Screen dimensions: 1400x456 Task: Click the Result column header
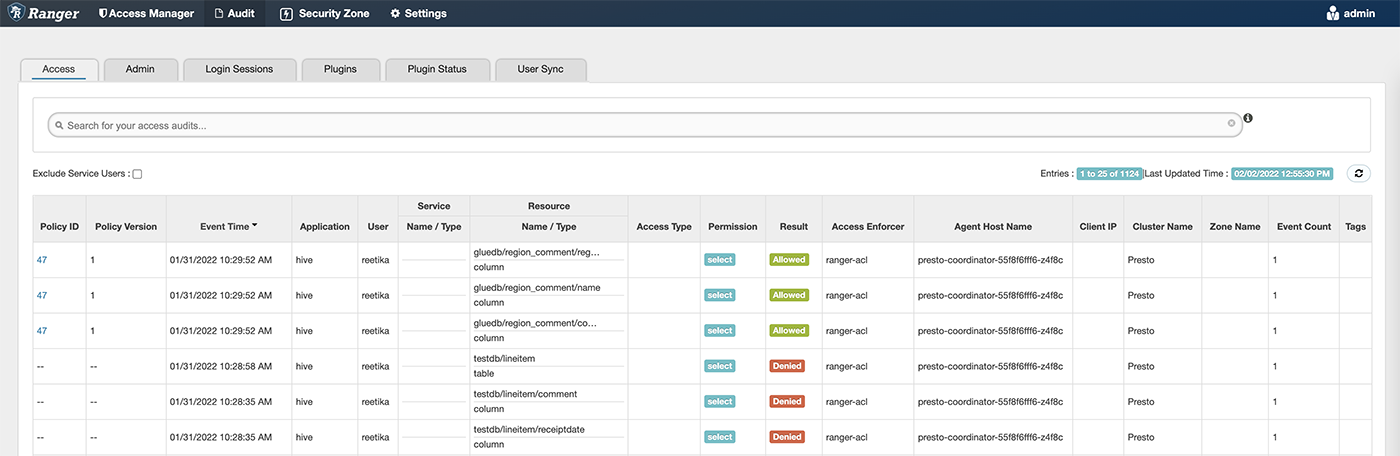pyautogui.click(x=794, y=227)
